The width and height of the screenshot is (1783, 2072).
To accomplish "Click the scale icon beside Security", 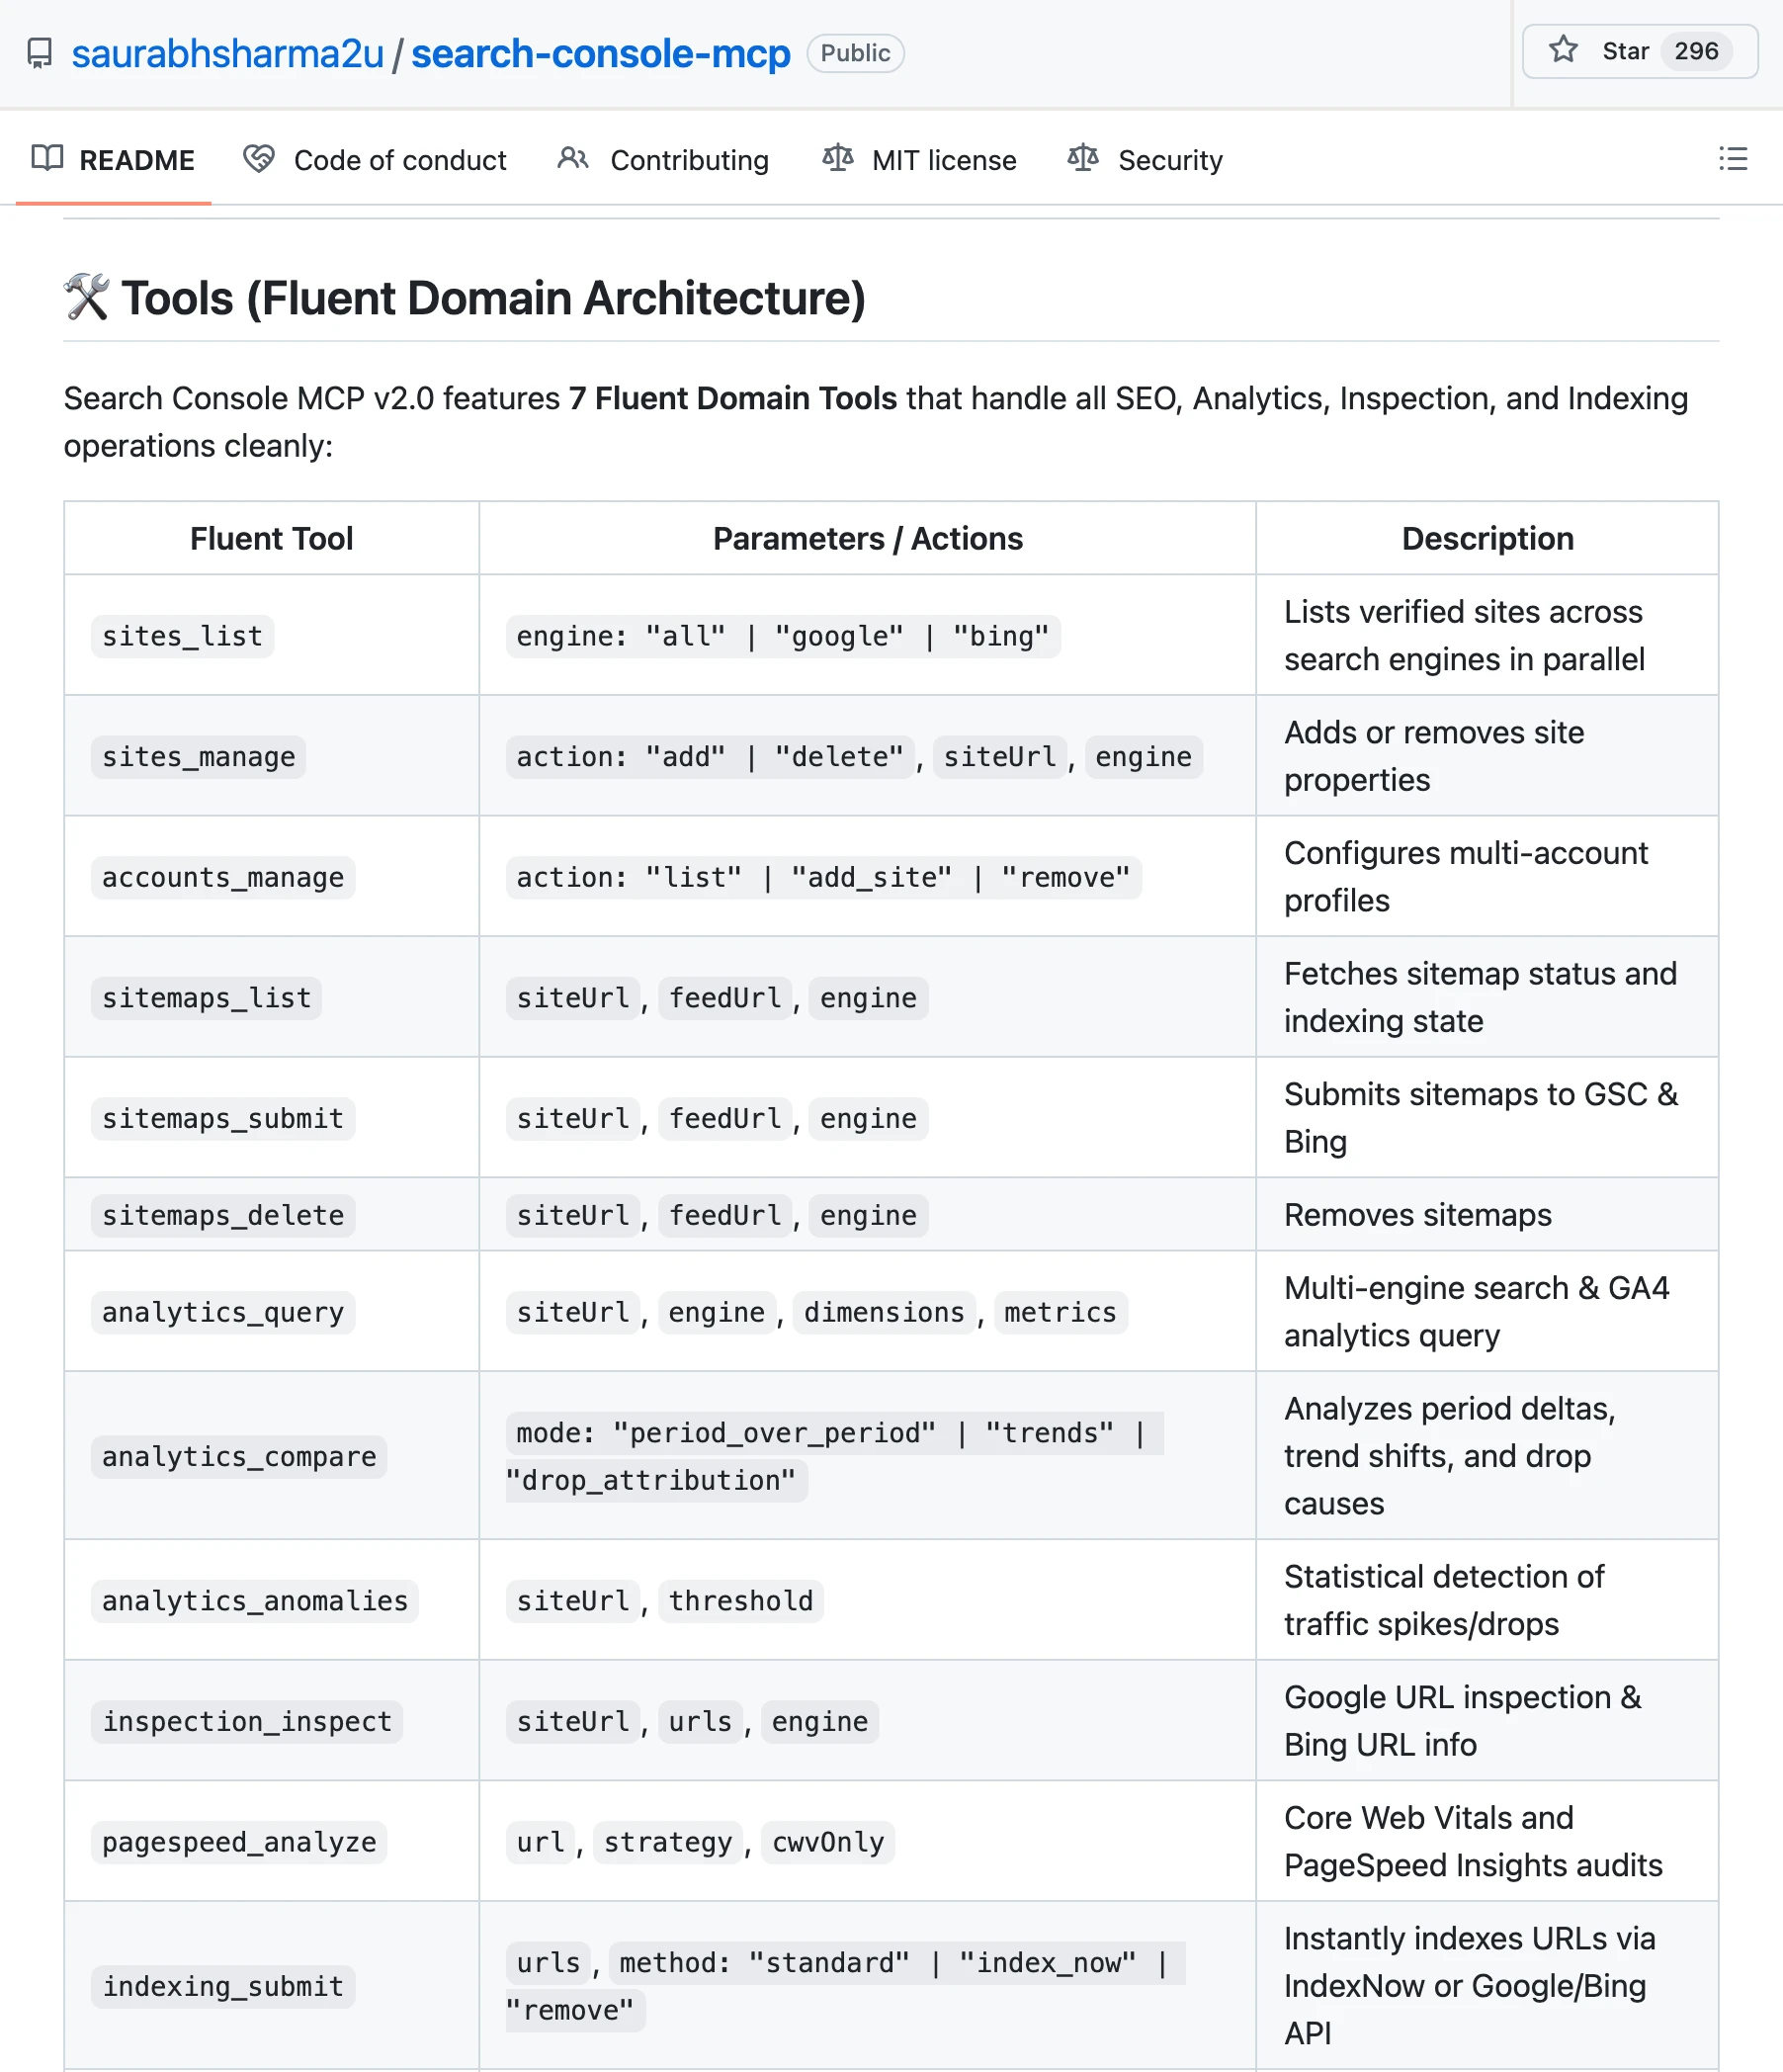I will [x=1083, y=158].
